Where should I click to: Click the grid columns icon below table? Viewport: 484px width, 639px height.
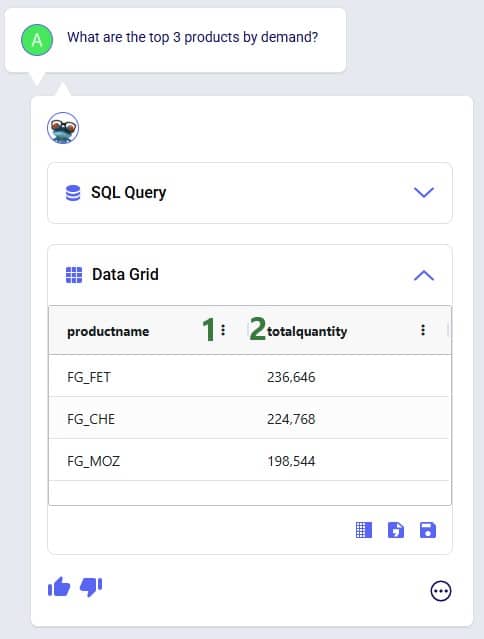tap(364, 530)
